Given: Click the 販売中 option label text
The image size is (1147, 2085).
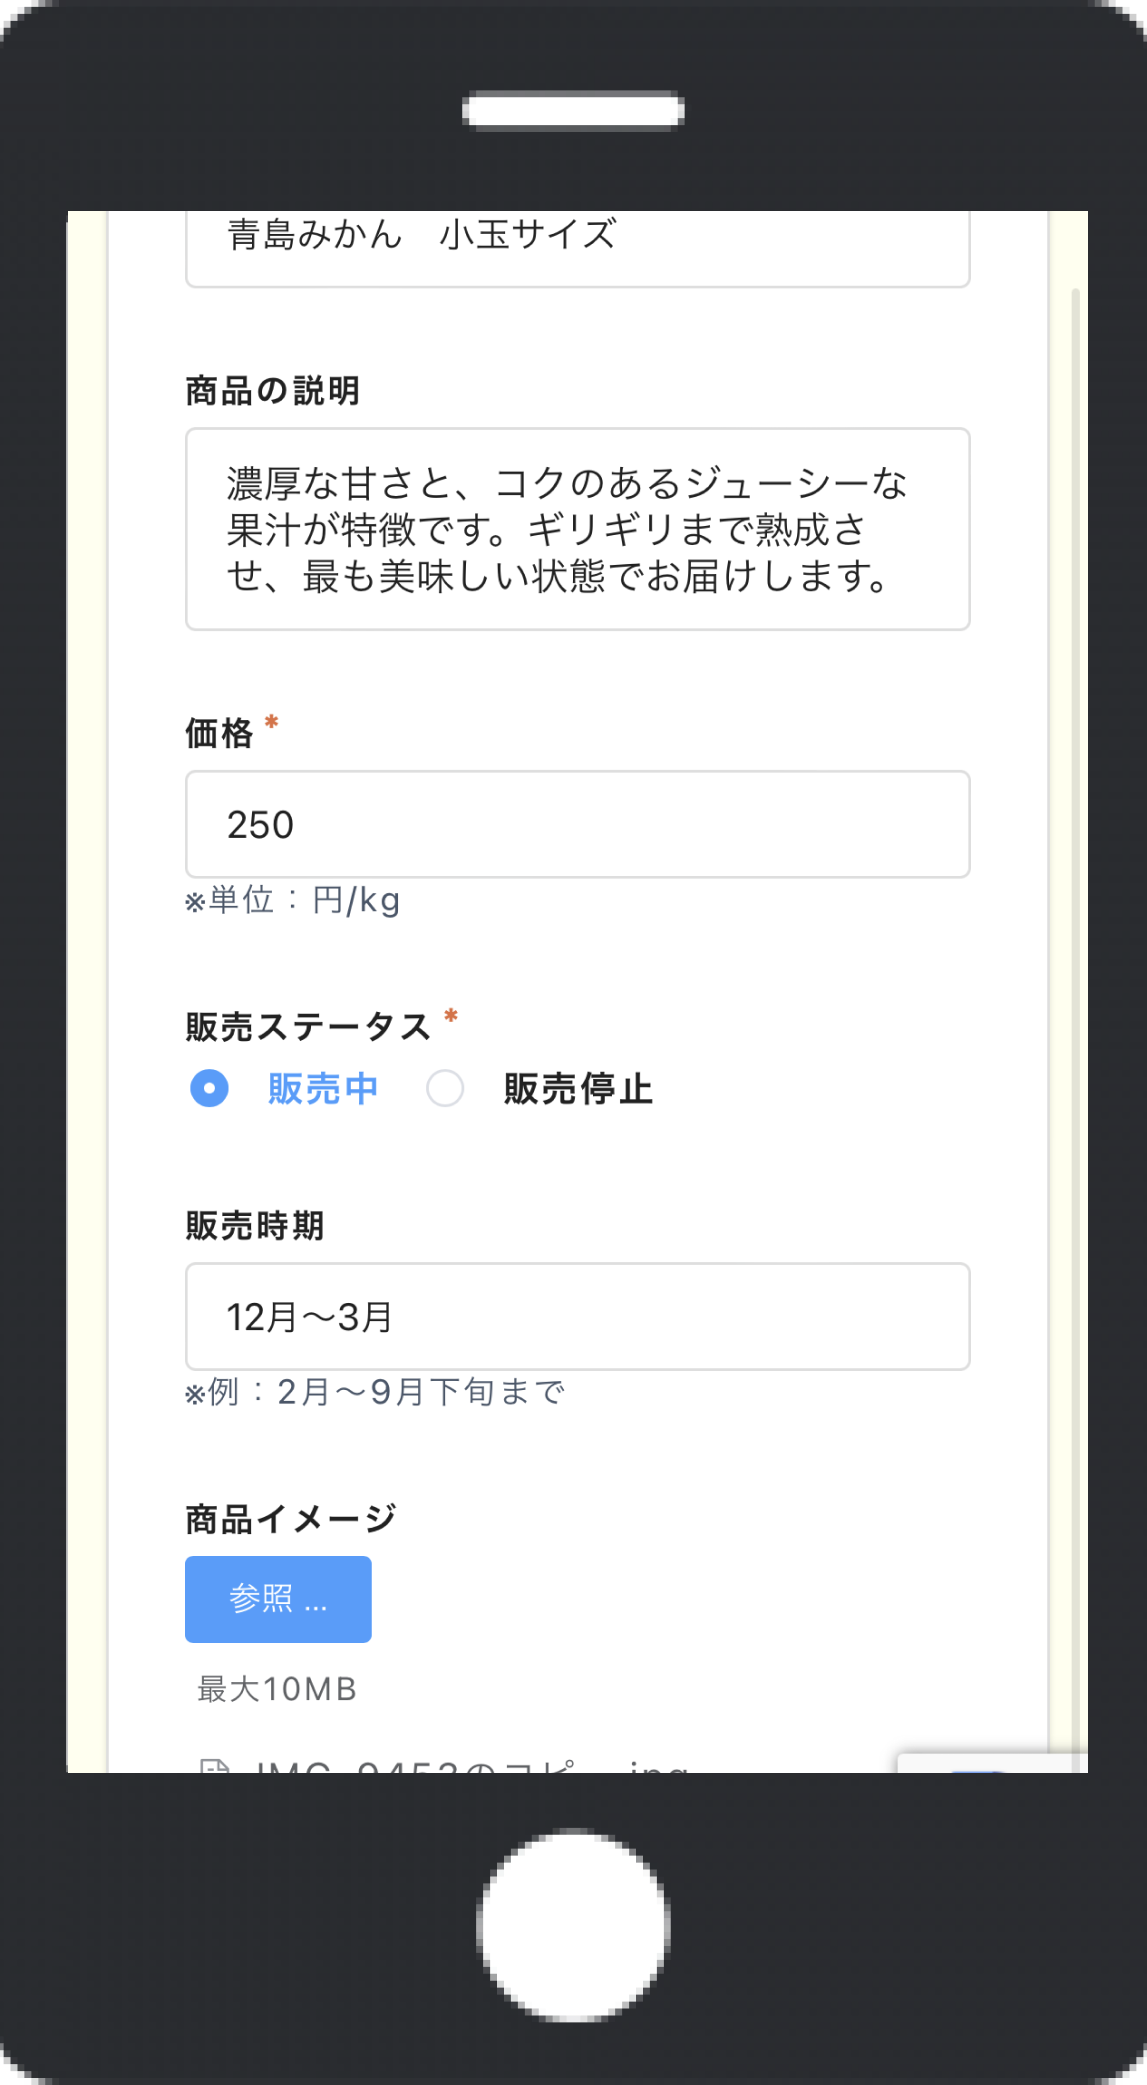Looking at the screenshot, I should 323,1089.
